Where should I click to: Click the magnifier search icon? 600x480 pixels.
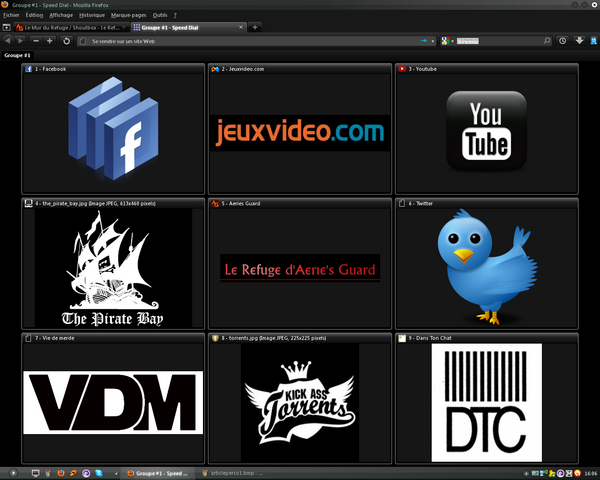[547, 41]
